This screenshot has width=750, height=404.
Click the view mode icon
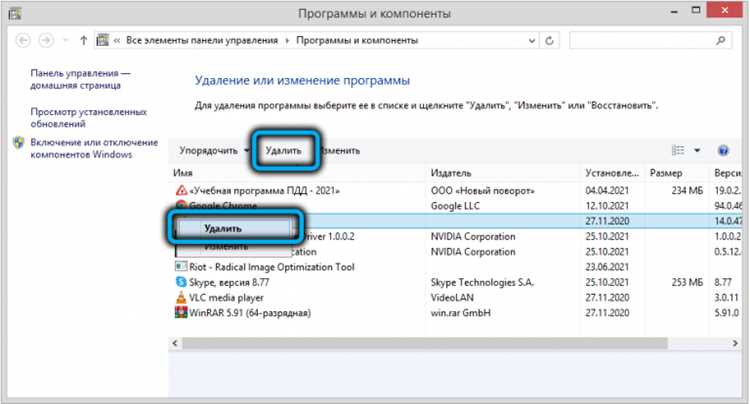678,151
